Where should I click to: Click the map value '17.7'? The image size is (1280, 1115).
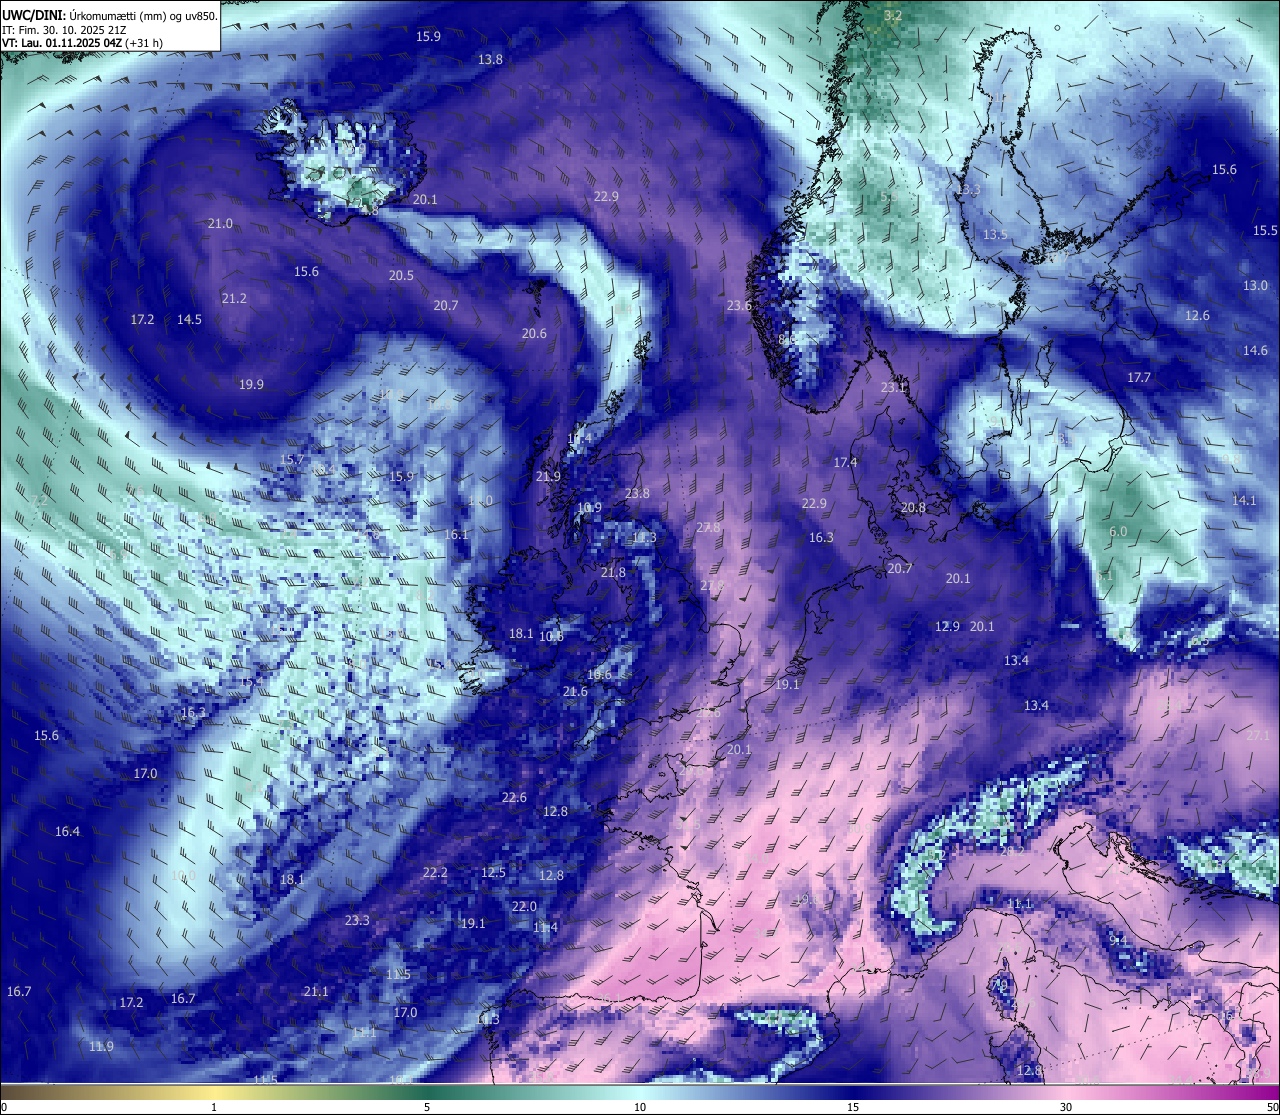click(1139, 378)
